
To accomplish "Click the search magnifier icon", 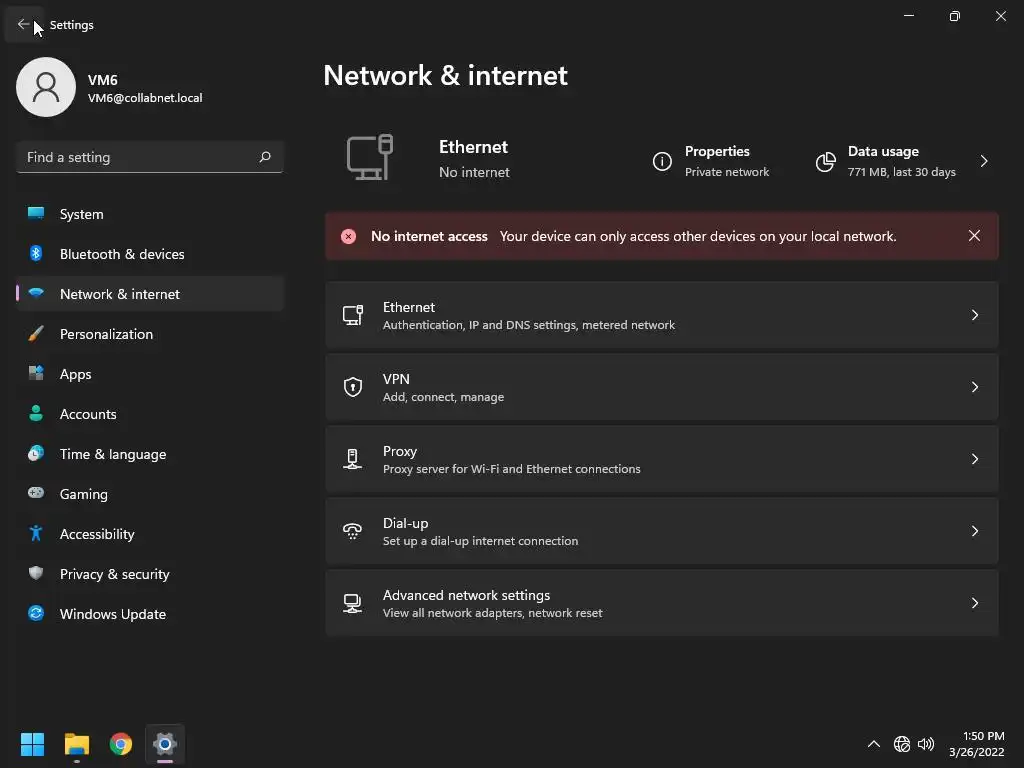I will coord(265,157).
